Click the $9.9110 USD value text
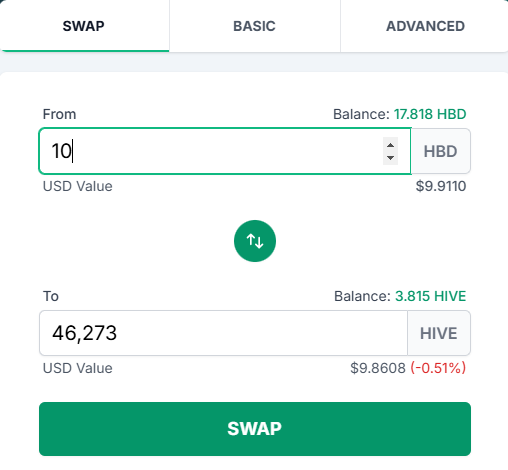Viewport: 508px width, 470px height. pyautogui.click(x=441, y=186)
